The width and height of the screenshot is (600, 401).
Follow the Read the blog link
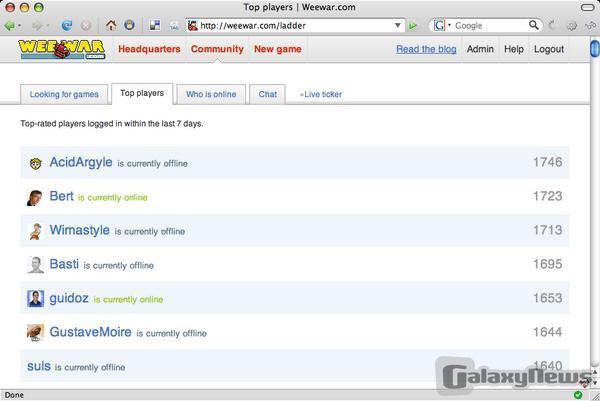point(425,49)
